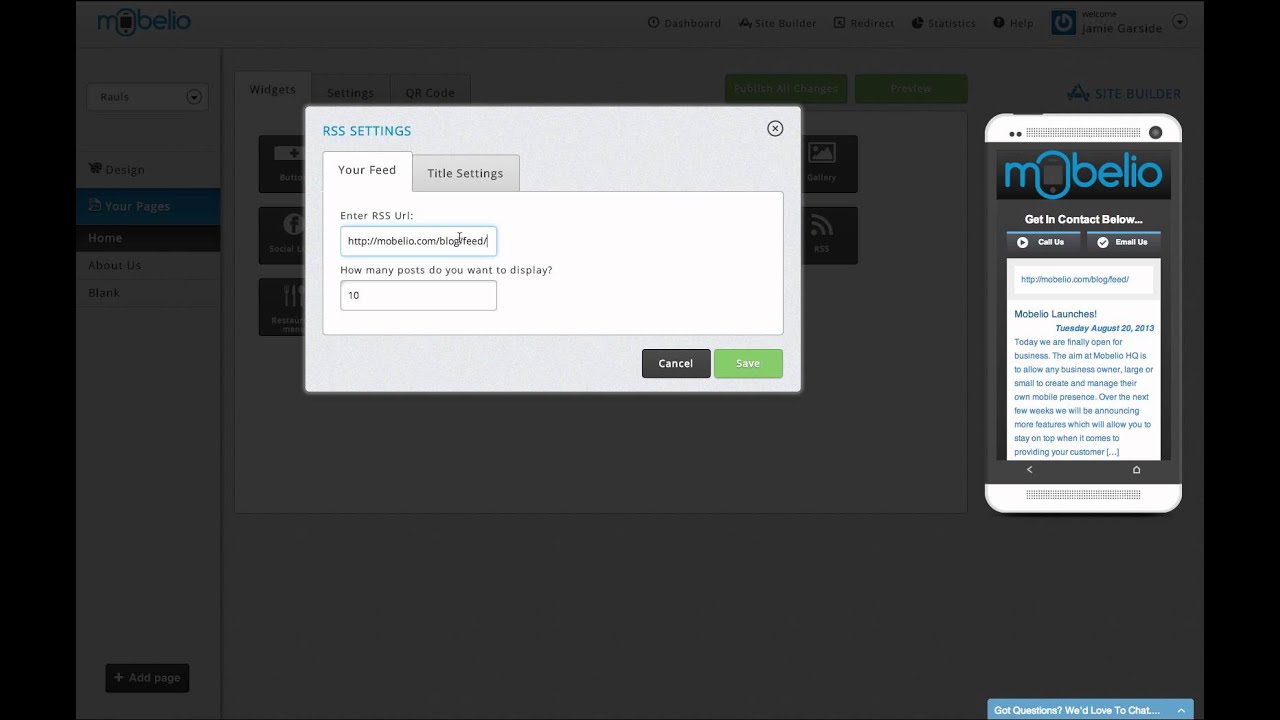Click the Redirect icon in top bar
The image size is (1280, 720).
click(x=840, y=23)
